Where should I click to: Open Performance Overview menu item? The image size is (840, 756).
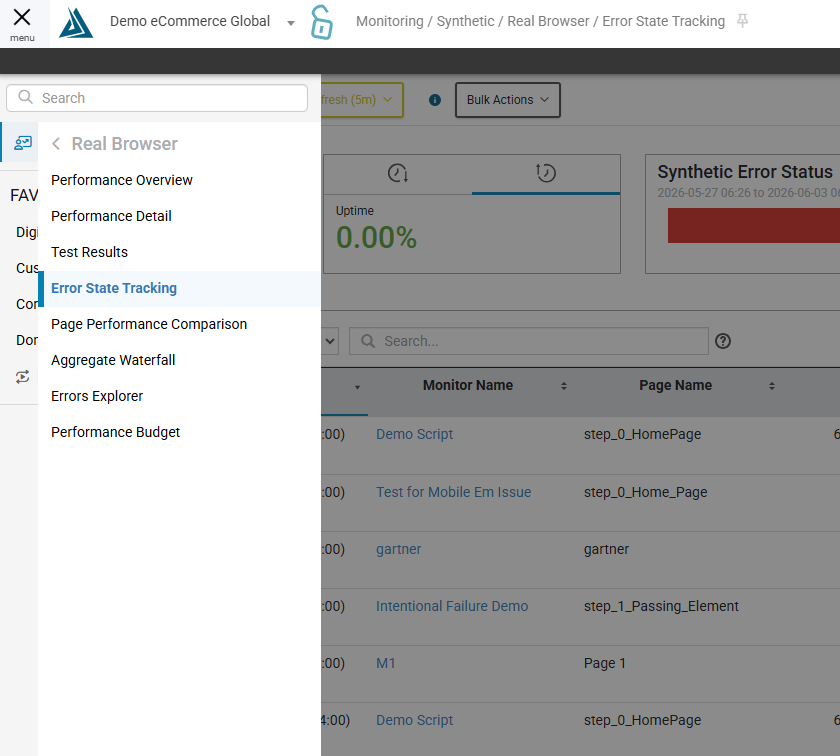point(122,180)
